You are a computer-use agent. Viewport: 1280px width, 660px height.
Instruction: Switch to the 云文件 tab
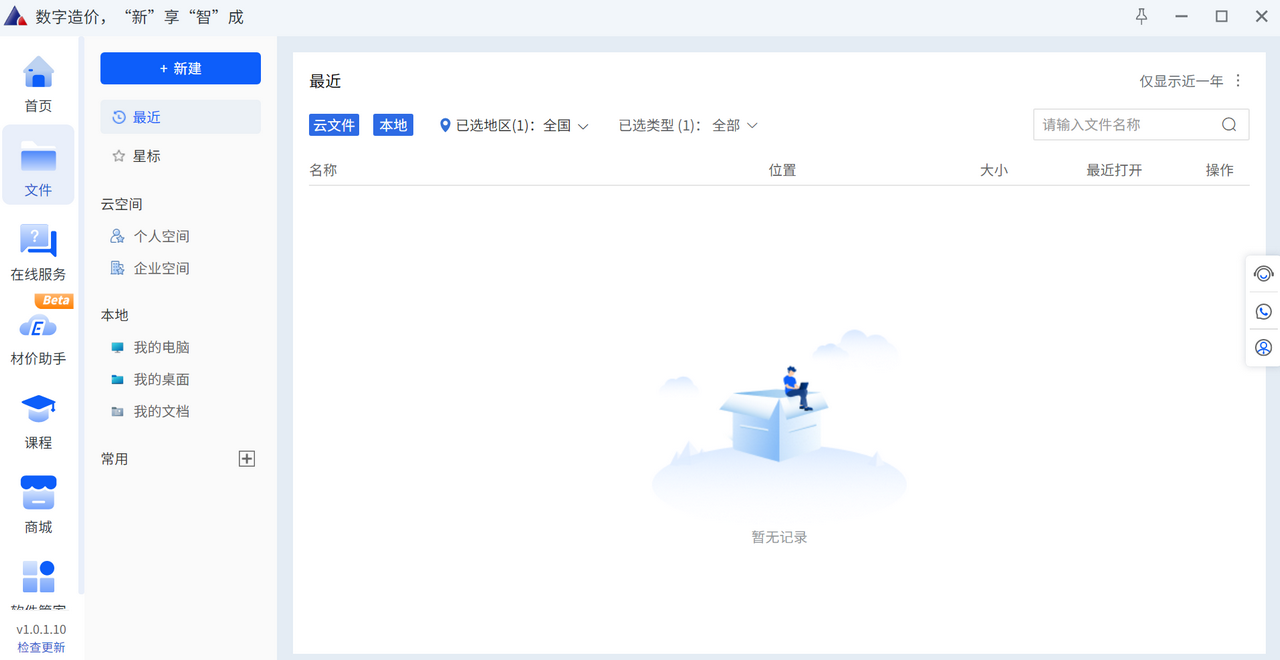click(x=334, y=124)
